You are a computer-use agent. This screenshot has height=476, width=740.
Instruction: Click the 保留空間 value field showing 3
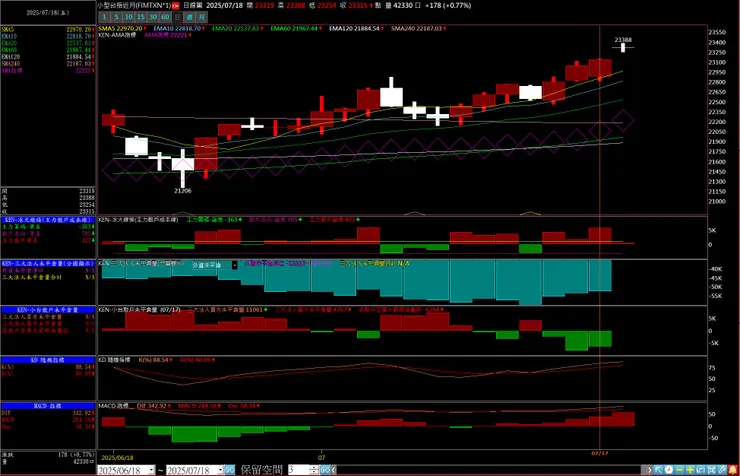tap(299, 470)
